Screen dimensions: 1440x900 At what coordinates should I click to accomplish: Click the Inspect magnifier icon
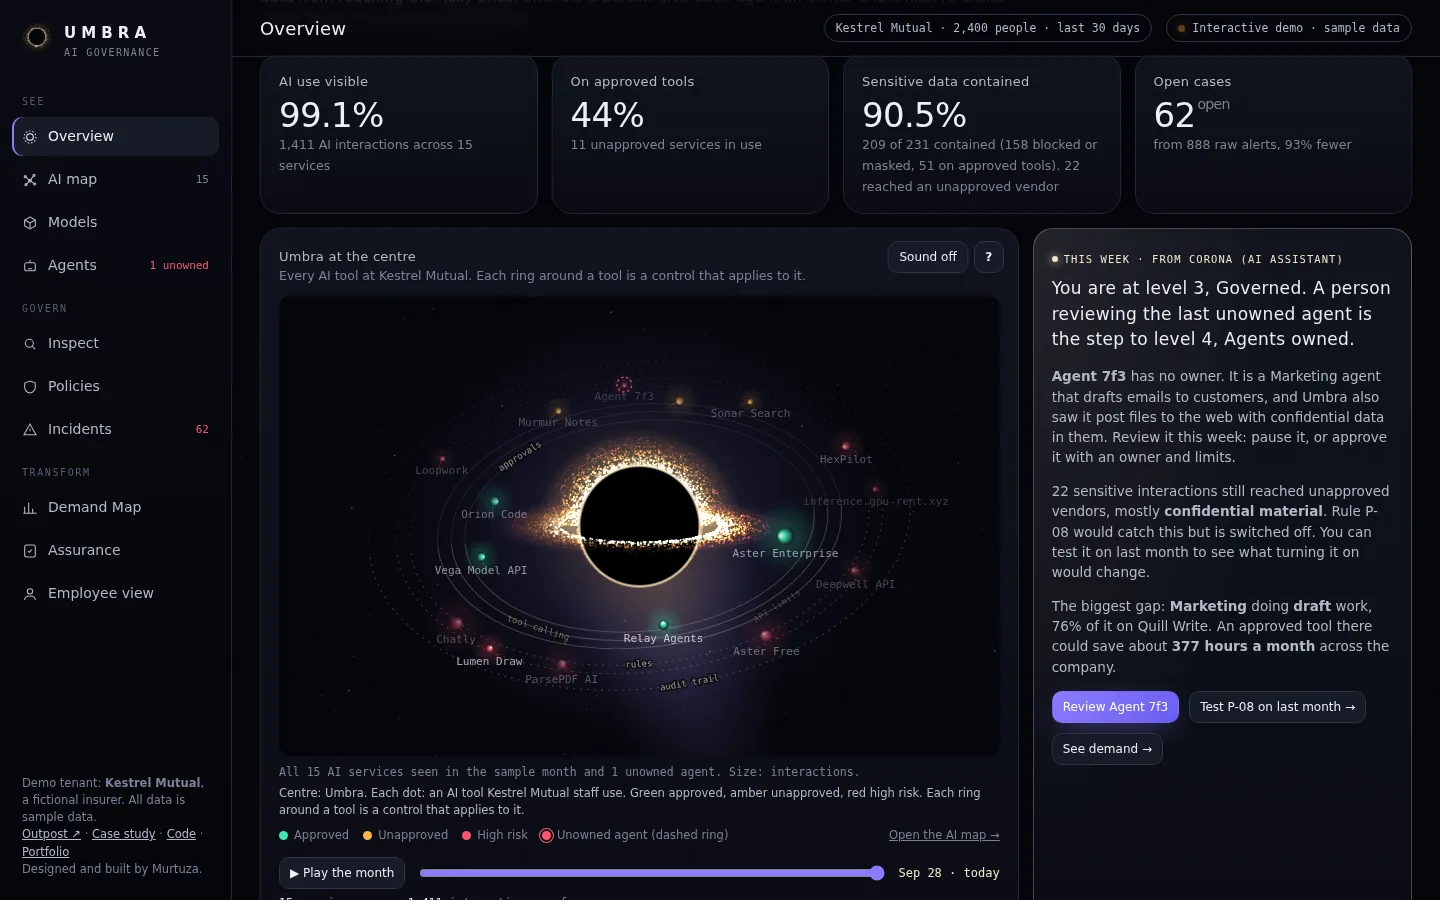pos(30,344)
